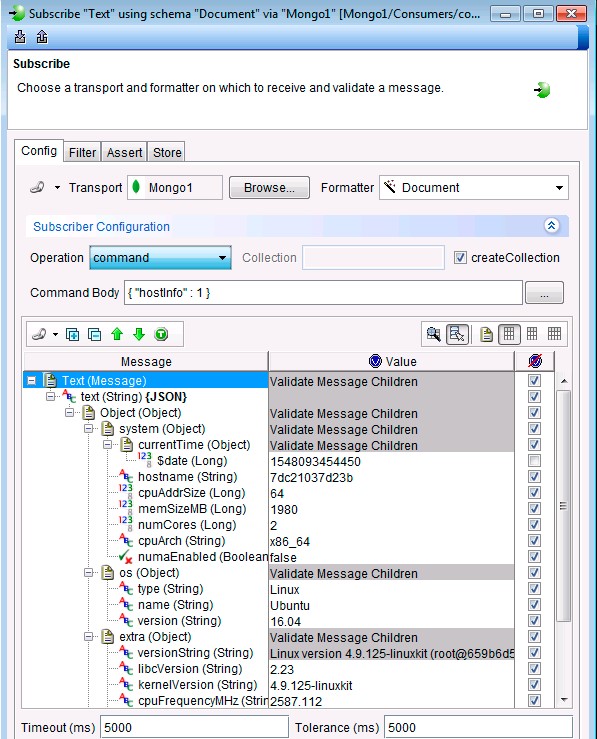Image resolution: width=597 pixels, height=739 pixels.
Task: Click the ellipsis button beside Command Body
Action: [x=544, y=293]
